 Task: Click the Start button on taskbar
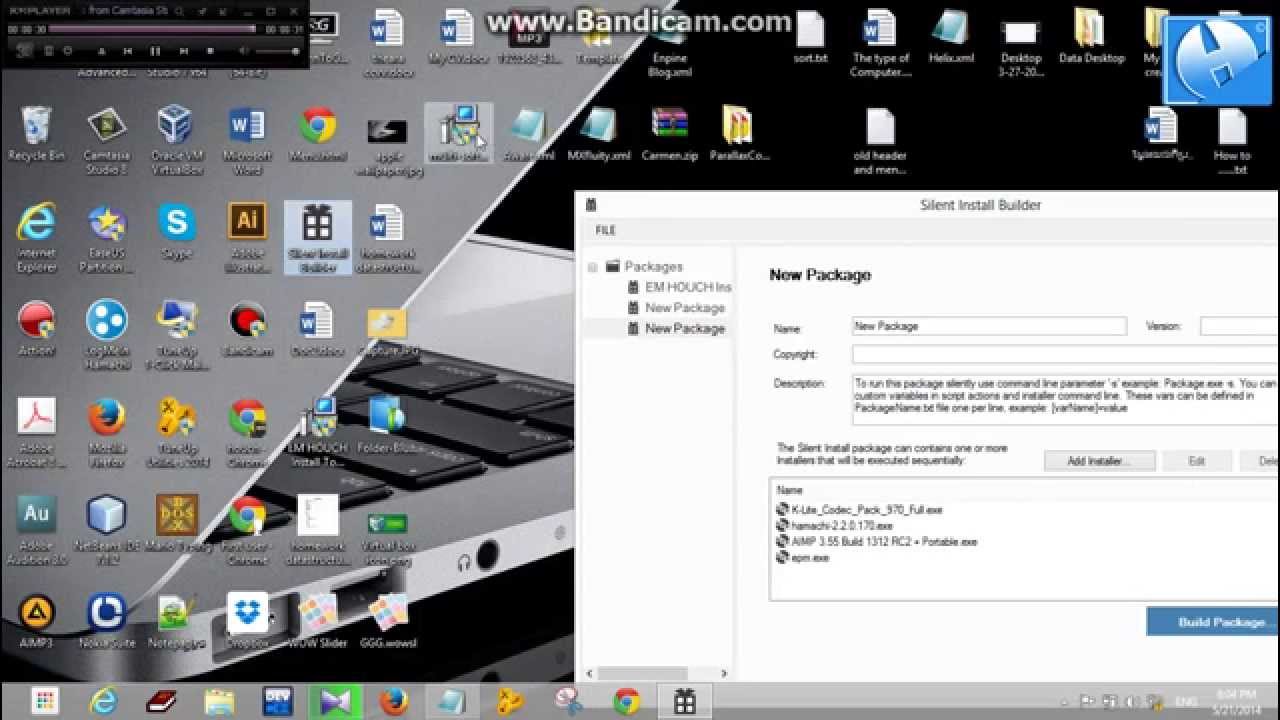(x=45, y=701)
